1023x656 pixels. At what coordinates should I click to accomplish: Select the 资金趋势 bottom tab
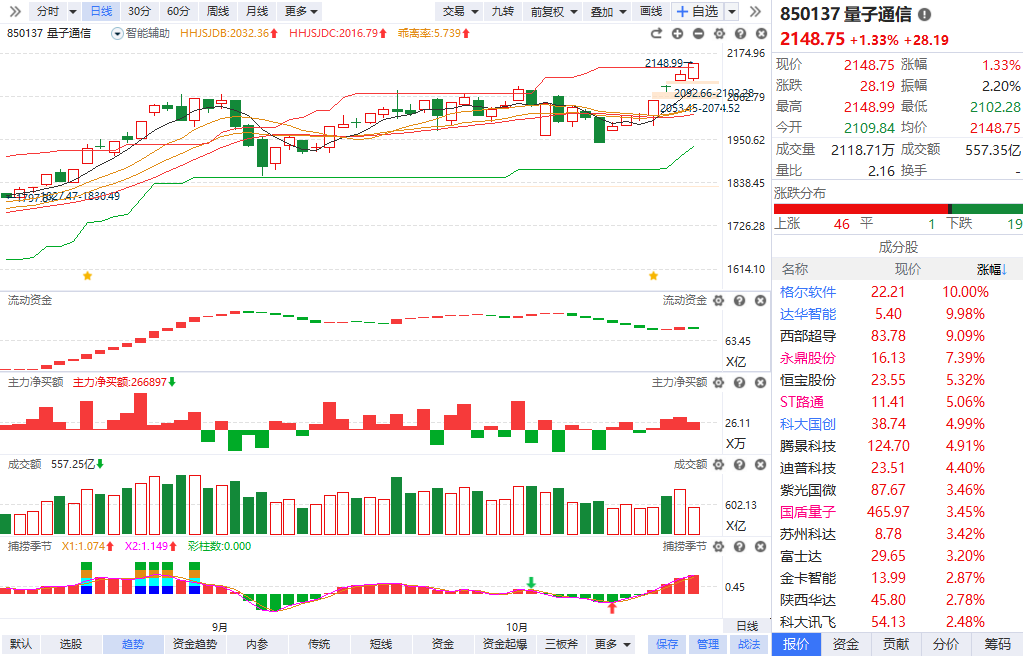[x=194, y=644]
